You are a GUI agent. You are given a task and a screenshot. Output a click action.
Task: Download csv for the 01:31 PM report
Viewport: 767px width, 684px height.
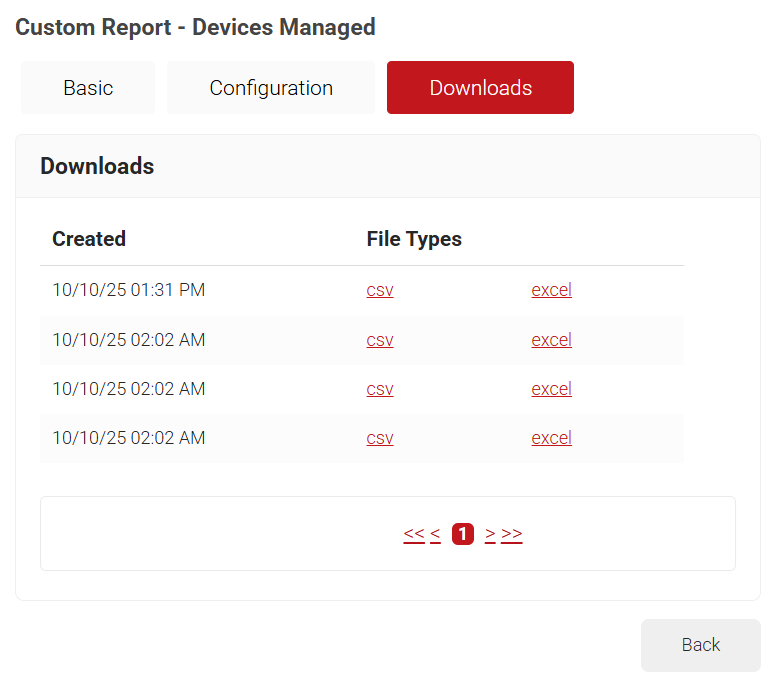[x=380, y=291]
